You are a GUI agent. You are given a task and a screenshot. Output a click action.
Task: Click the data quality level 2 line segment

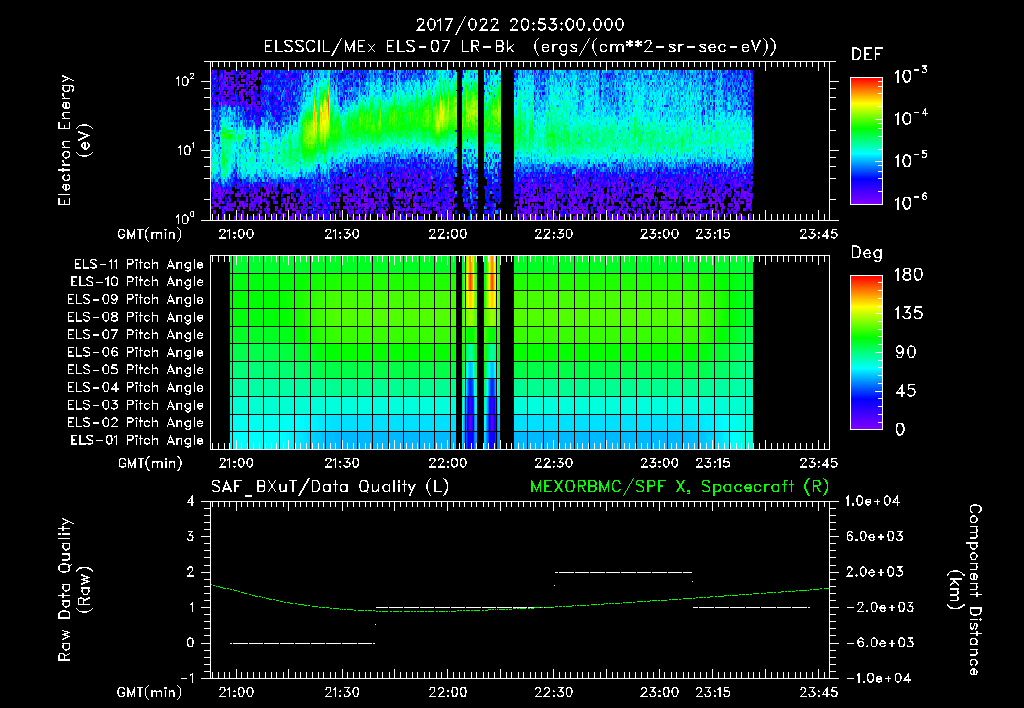coord(622,572)
